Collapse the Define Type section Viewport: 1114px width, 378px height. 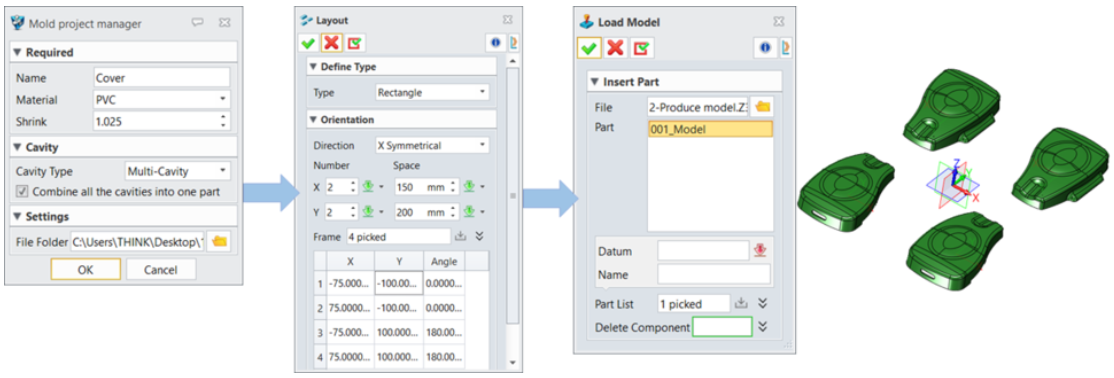point(314,67)
